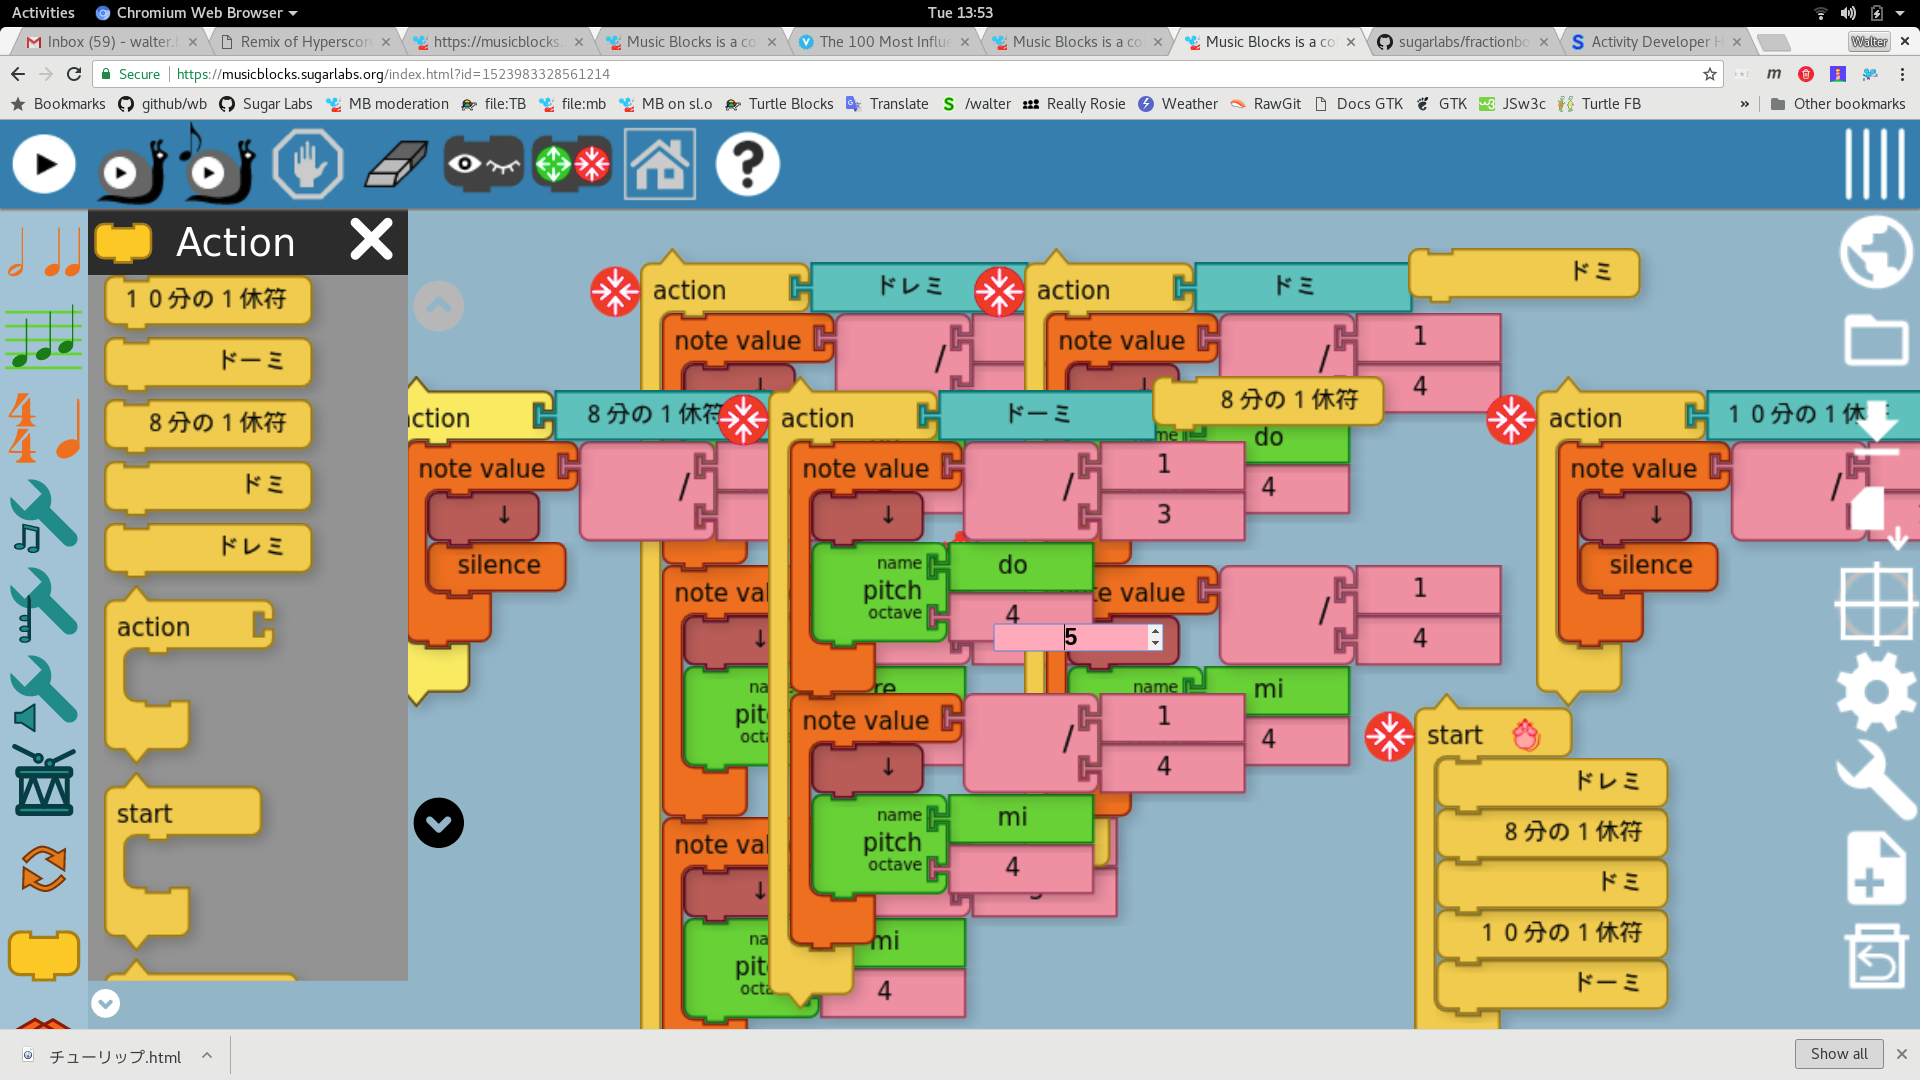
Task: Open planet globe icon
Action: tap(1876, 252)
